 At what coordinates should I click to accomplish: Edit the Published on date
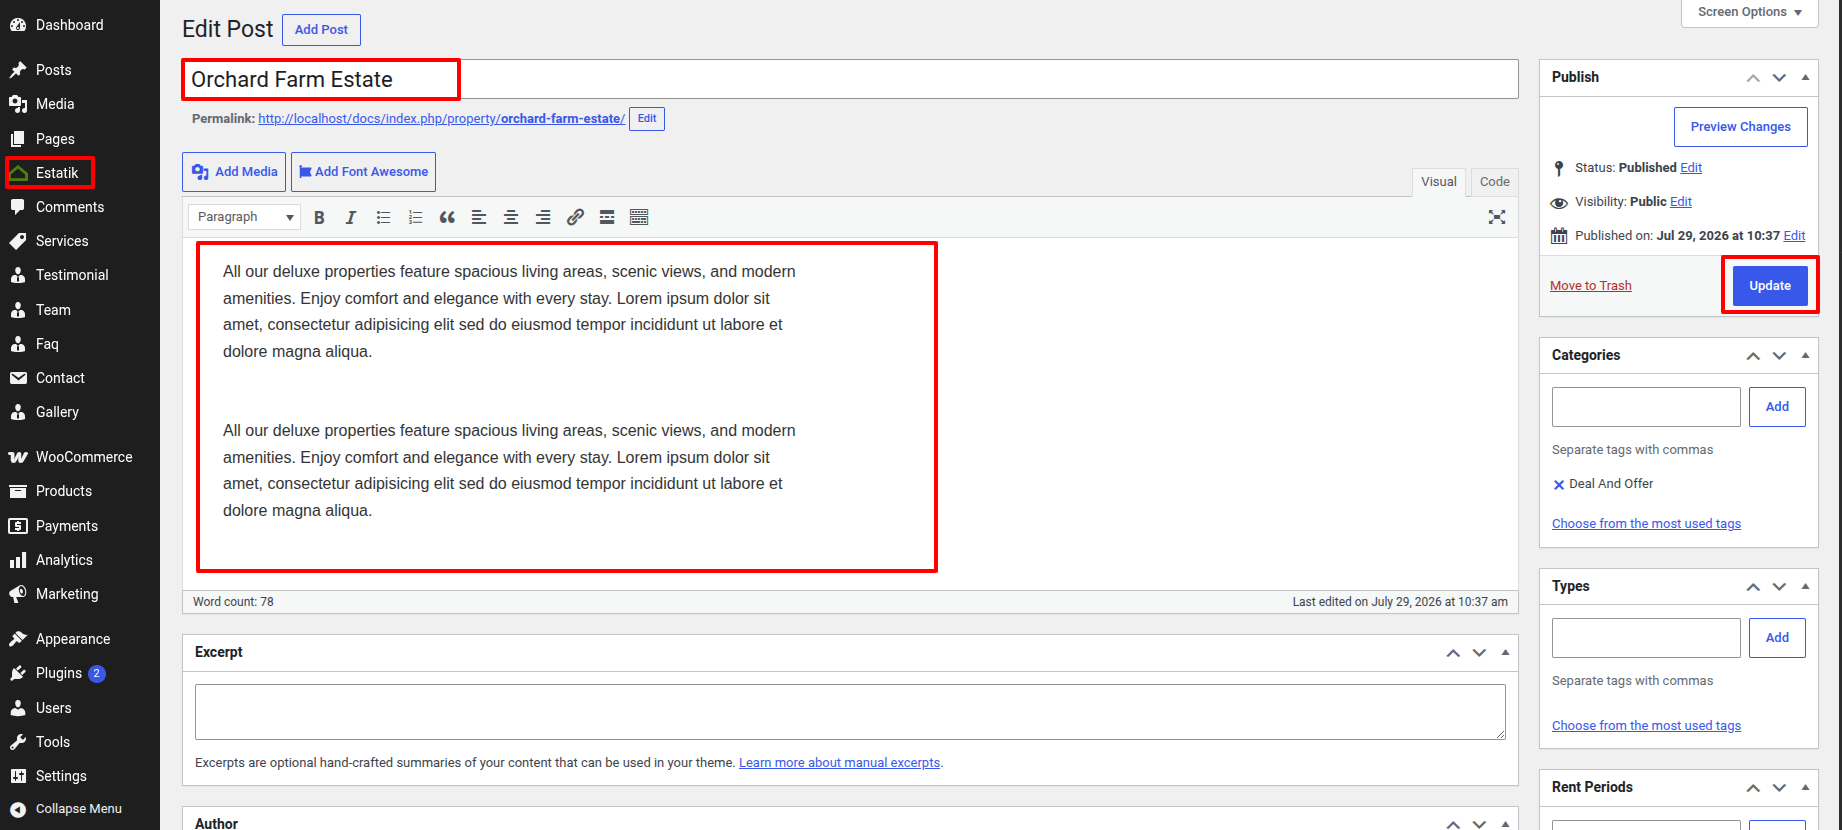1795,236
